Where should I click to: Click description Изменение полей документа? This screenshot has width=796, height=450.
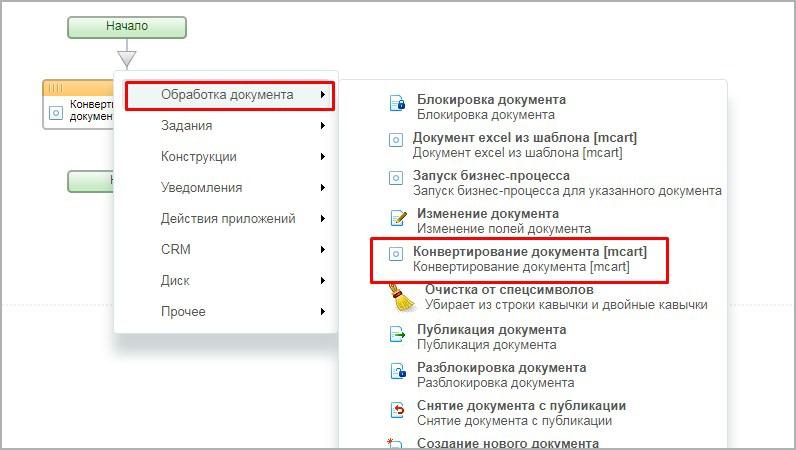point(504,229)
